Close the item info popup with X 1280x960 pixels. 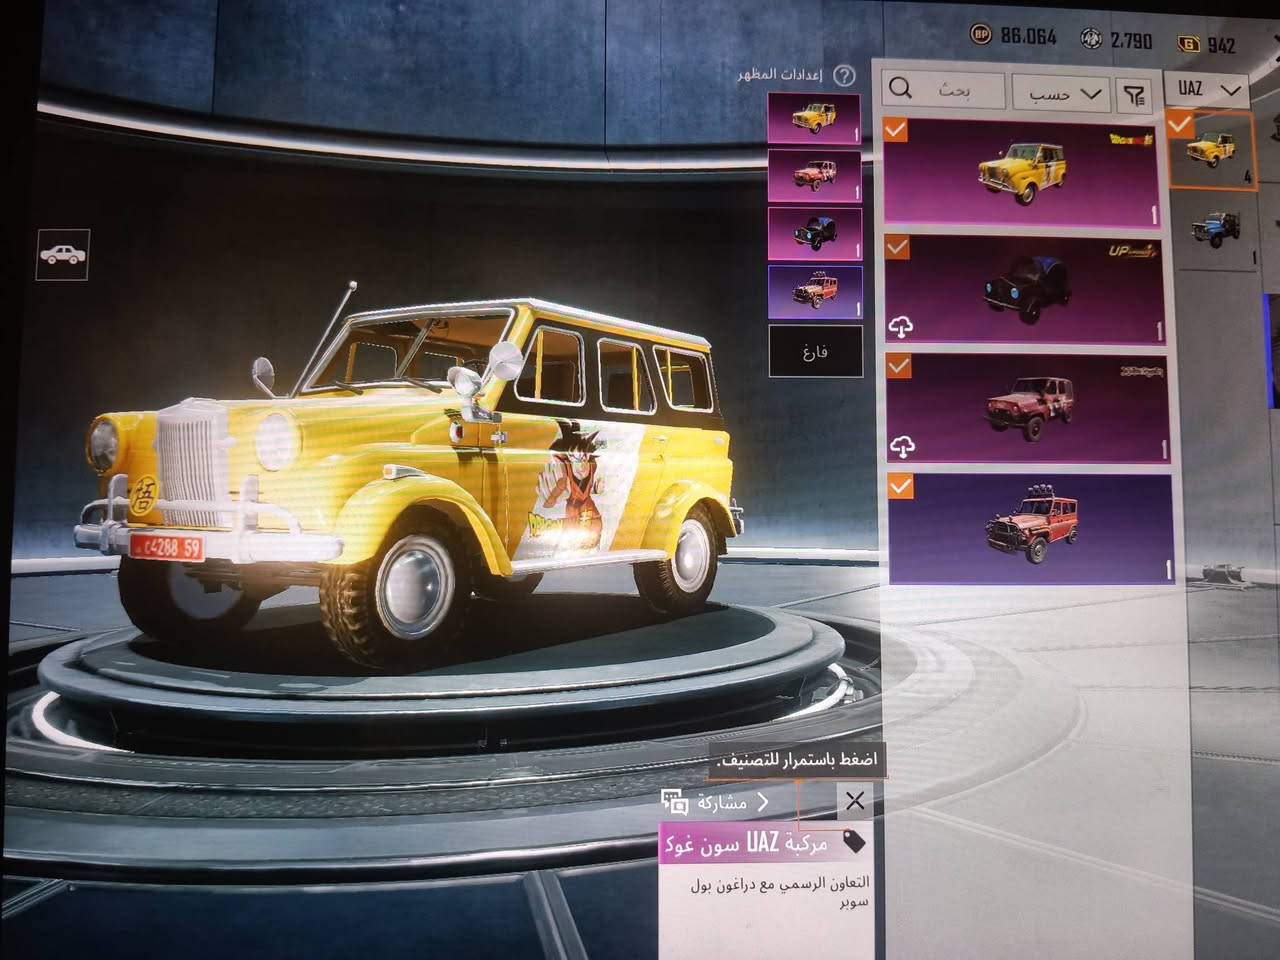tap(854, 801)
